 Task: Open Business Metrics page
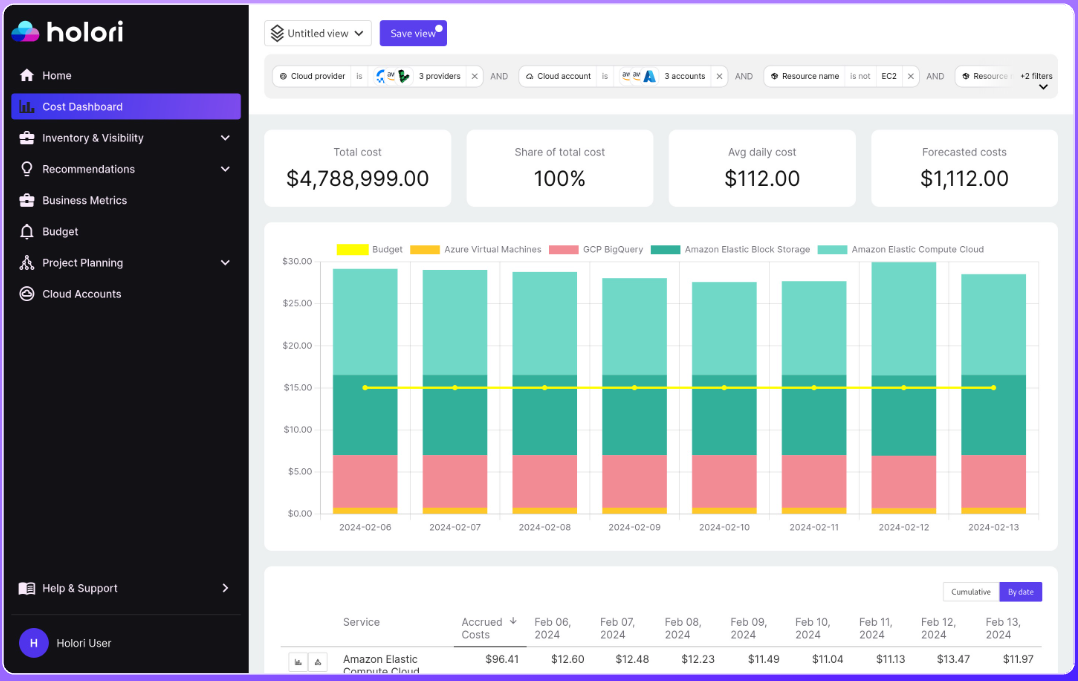(126, 201)
